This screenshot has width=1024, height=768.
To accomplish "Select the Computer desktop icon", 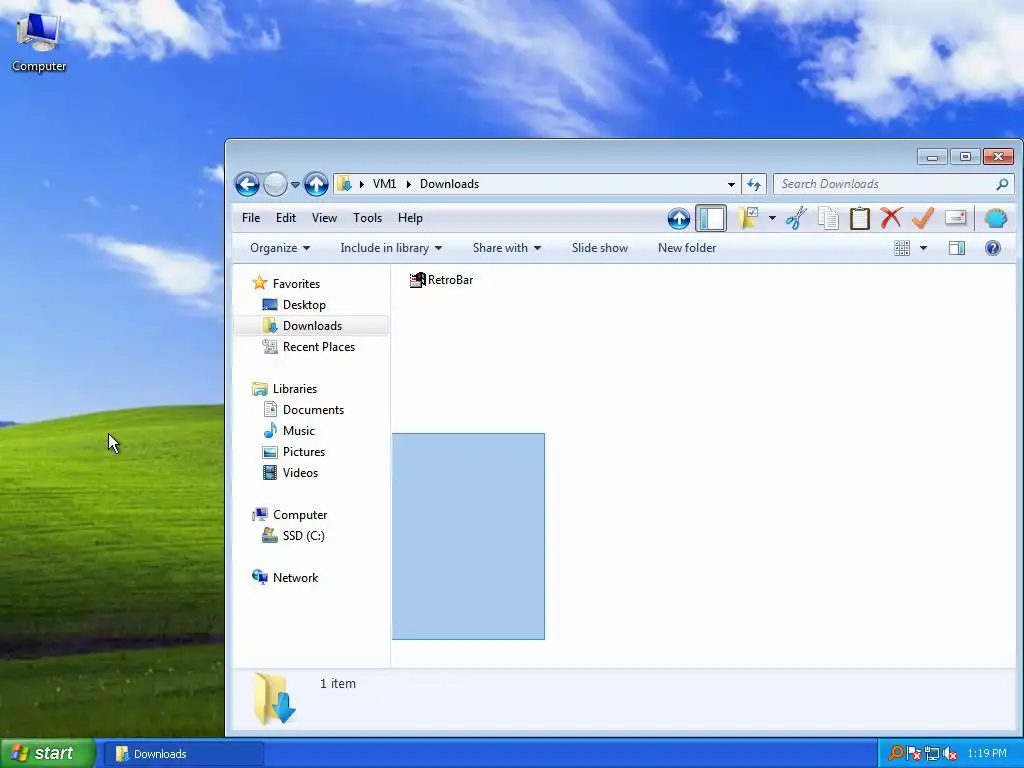I will click(x=39, y=44).
